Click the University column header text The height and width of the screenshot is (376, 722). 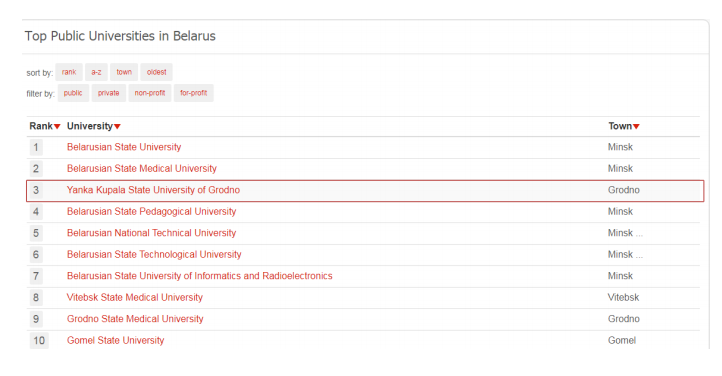[90, 126]
